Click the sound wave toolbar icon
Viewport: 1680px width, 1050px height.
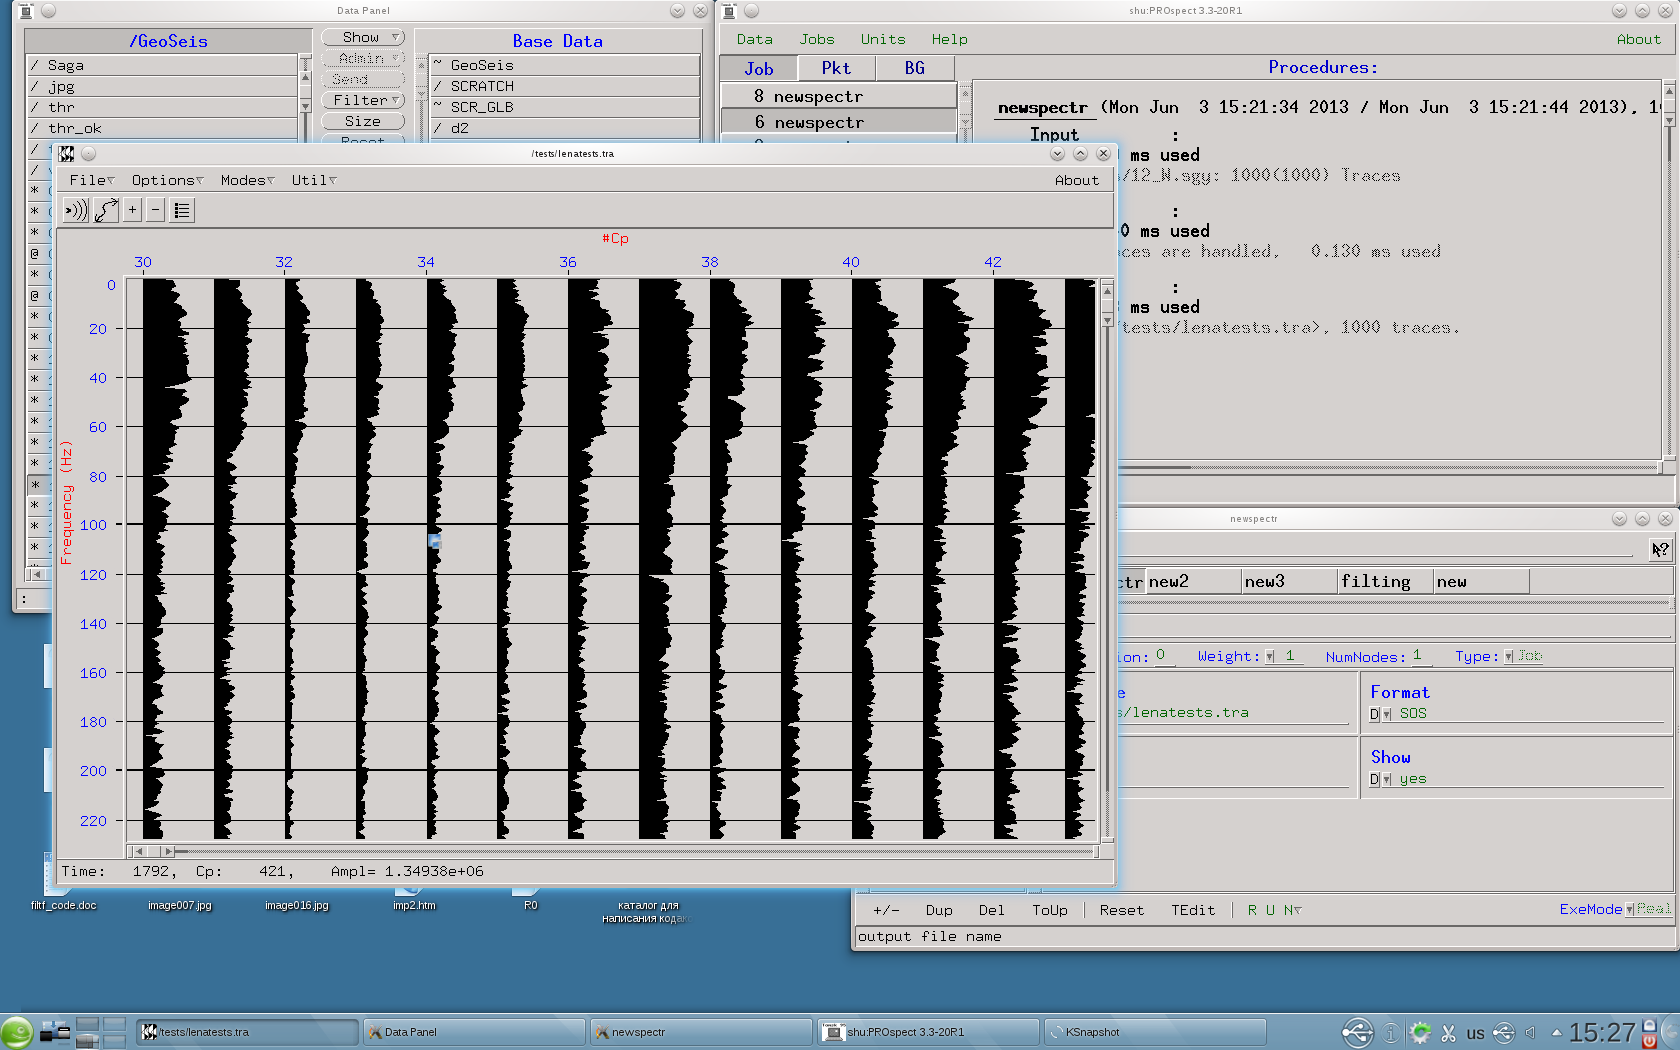(x=76, y=210)
